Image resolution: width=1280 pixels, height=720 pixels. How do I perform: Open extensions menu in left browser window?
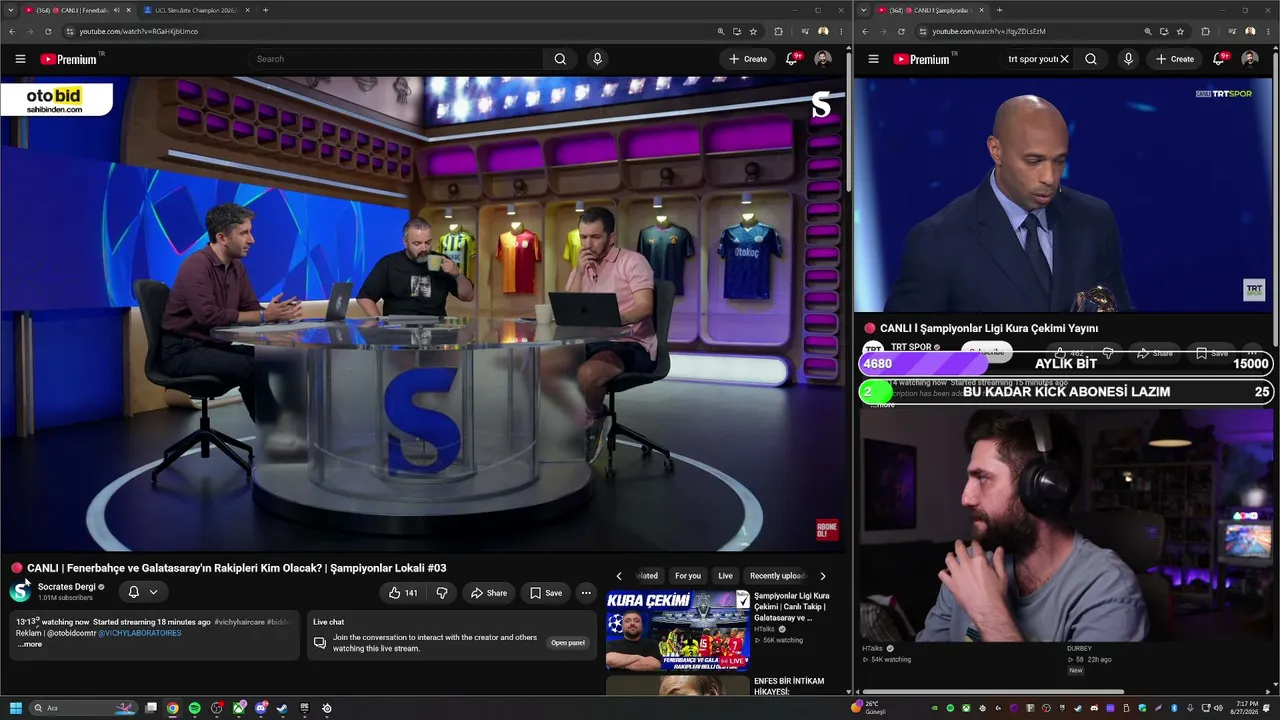[x=778, y=31]
